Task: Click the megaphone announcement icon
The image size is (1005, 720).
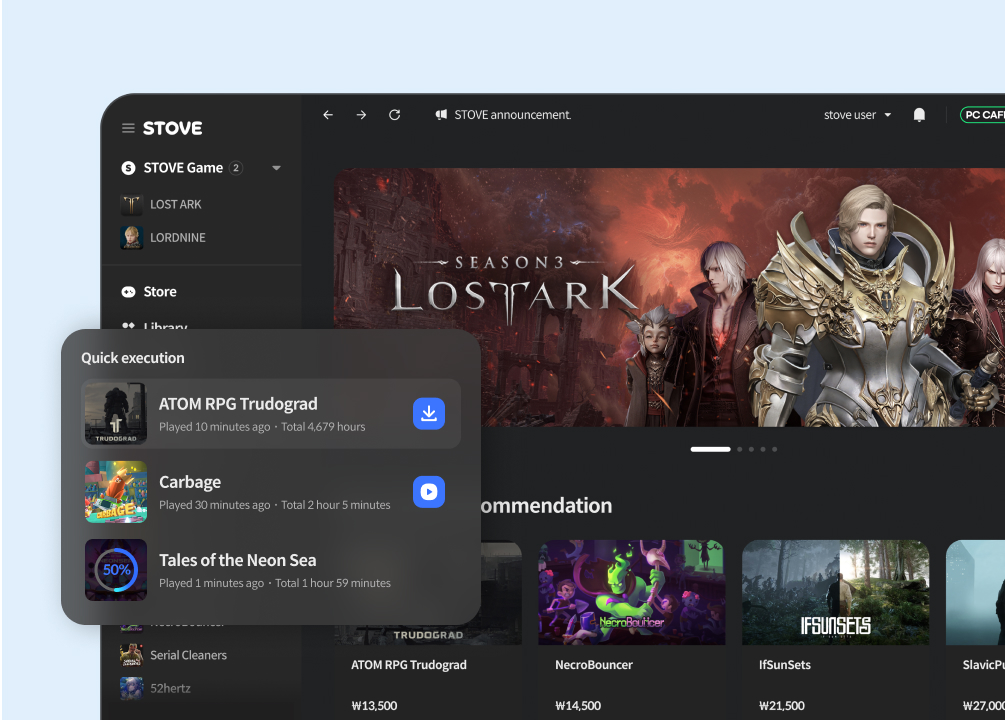Action: (x=441, y=115)
